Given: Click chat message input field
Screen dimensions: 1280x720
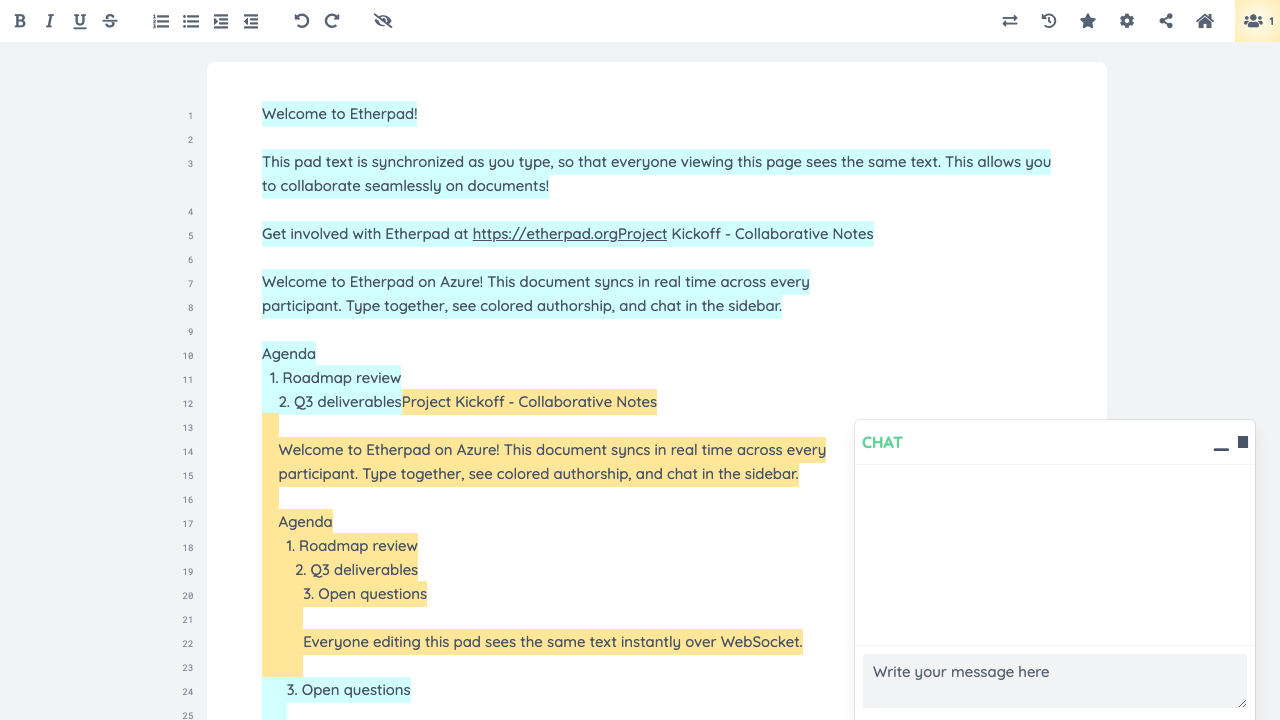Looking at the screenshot, I should pos(1055,681).
